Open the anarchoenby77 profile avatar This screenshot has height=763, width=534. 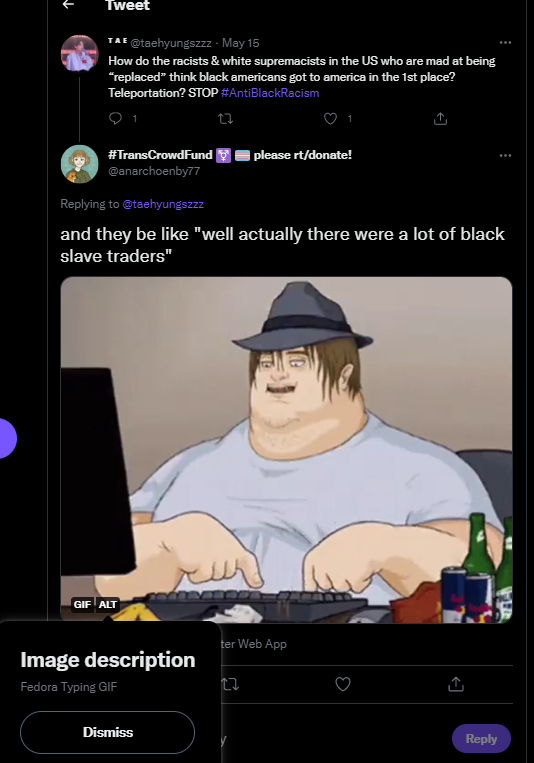(x=79, y=164)
